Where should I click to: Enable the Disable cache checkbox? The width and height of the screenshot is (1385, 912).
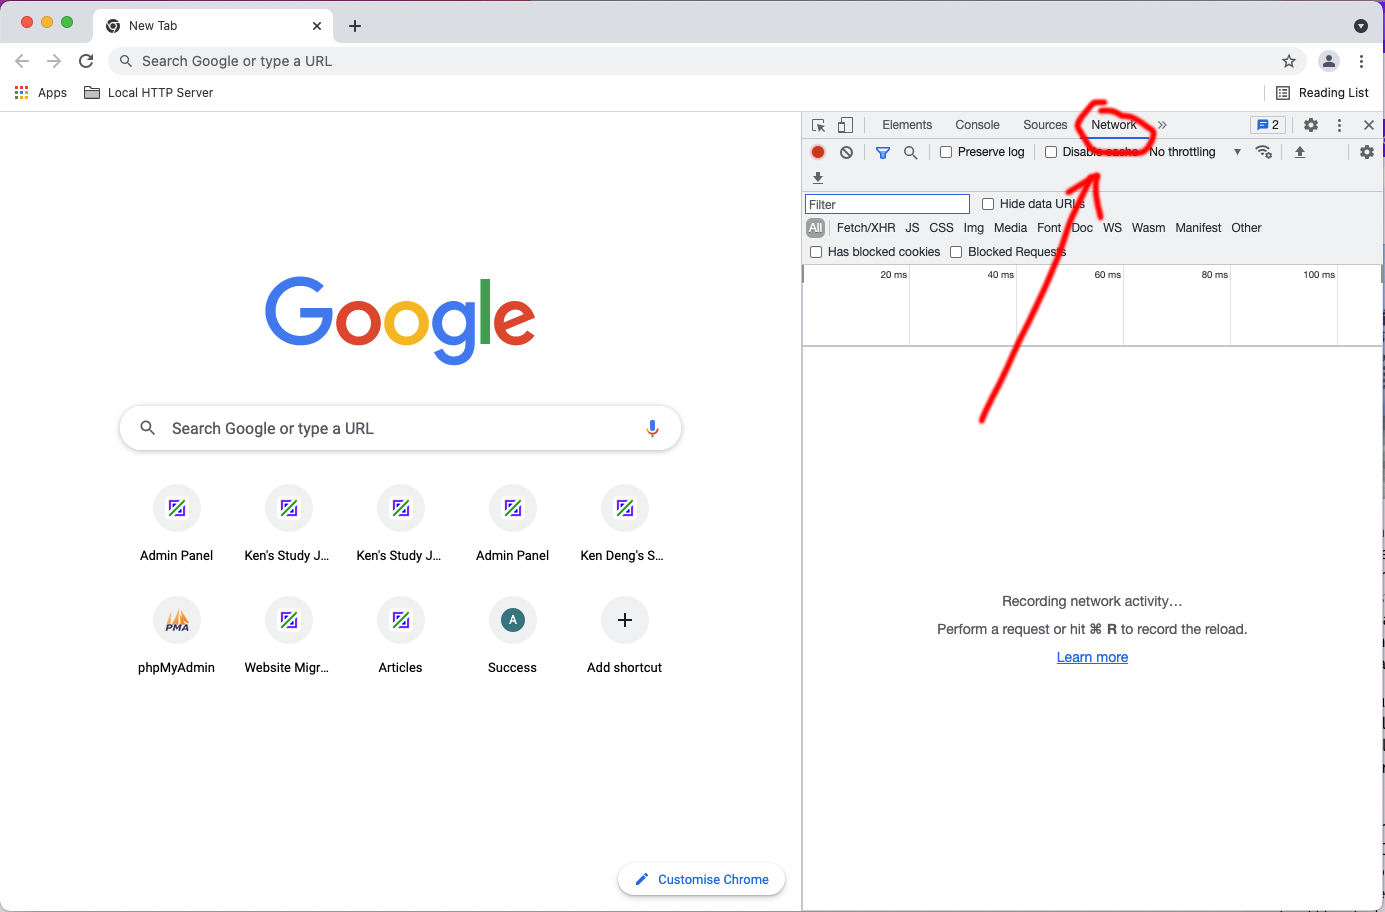pyautogui.click(x=1051, y=152)
